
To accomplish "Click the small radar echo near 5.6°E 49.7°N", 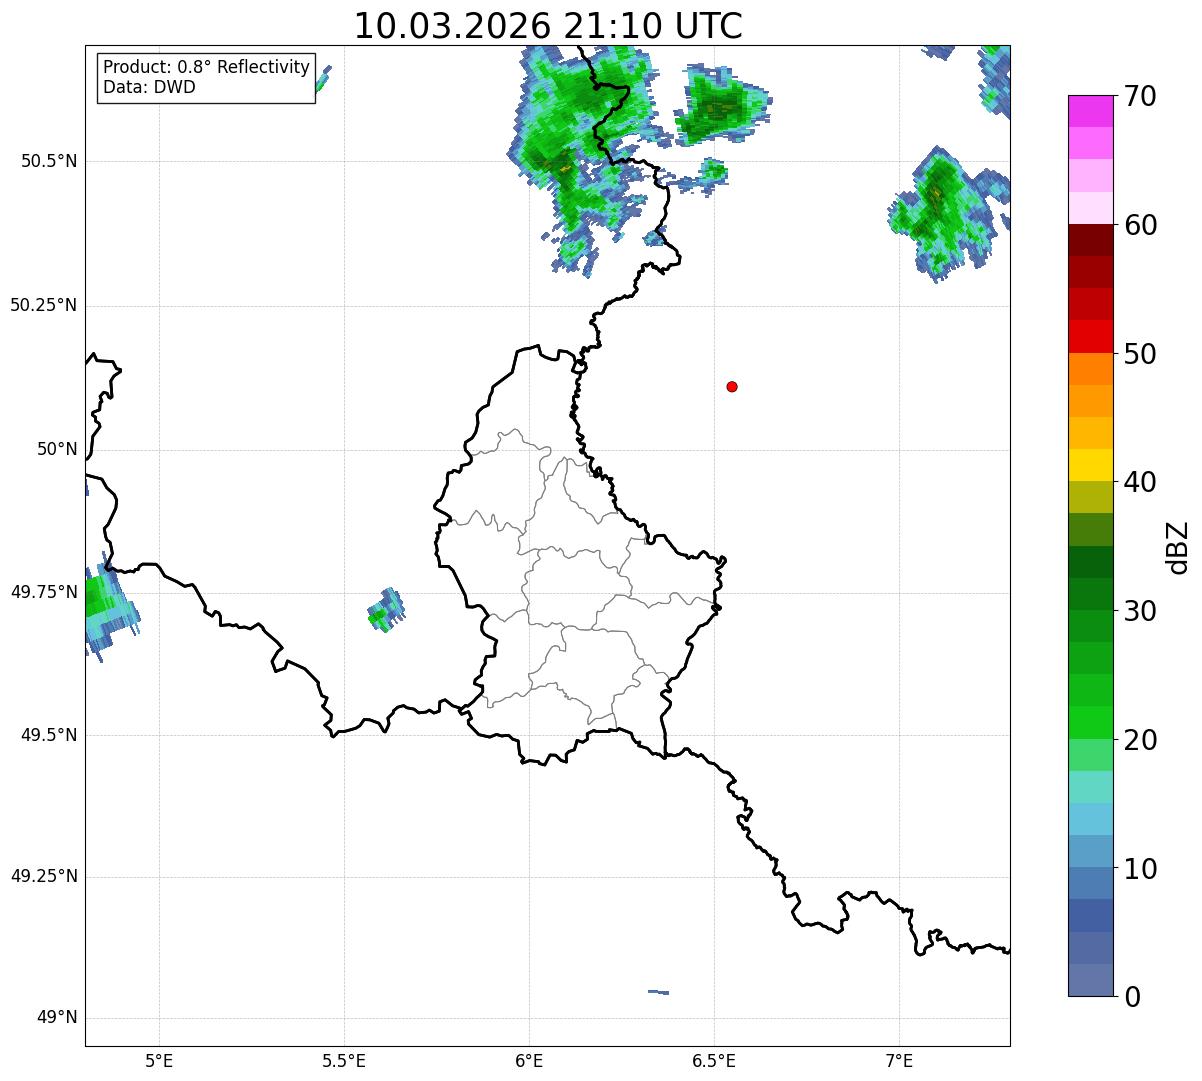I will click(386, 609).
